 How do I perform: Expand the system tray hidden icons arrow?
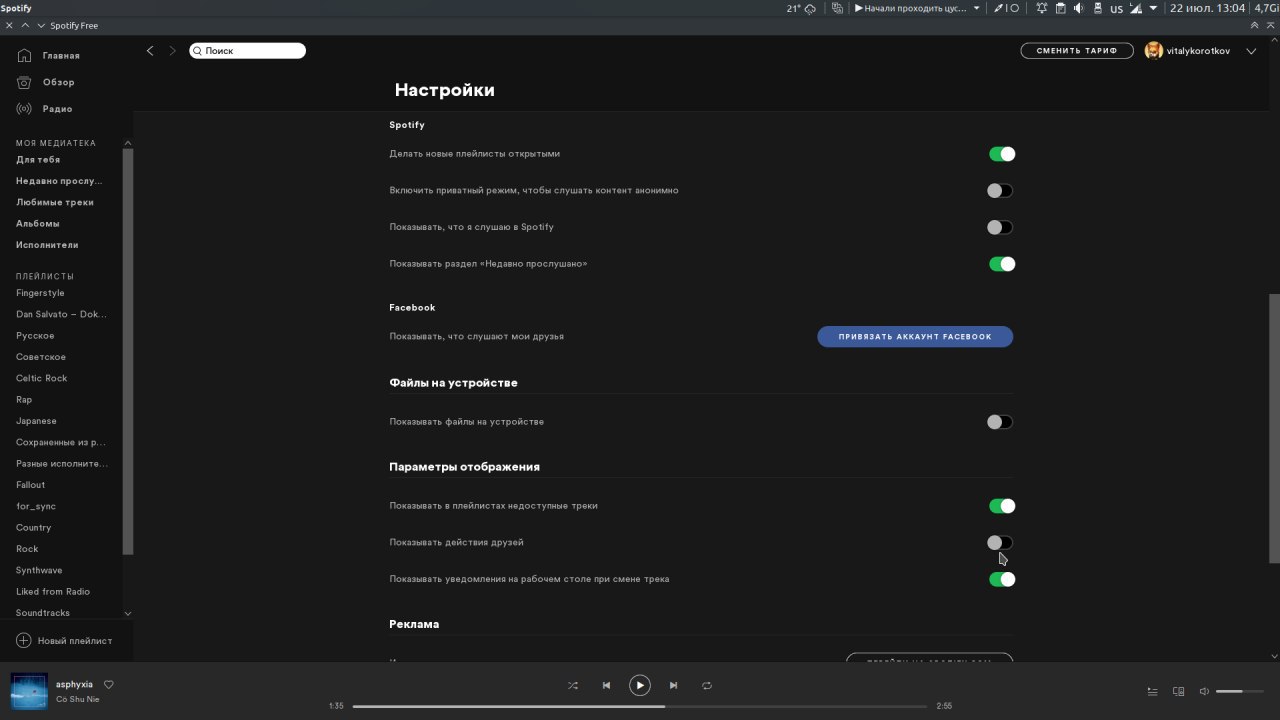tap(1153, 8)
